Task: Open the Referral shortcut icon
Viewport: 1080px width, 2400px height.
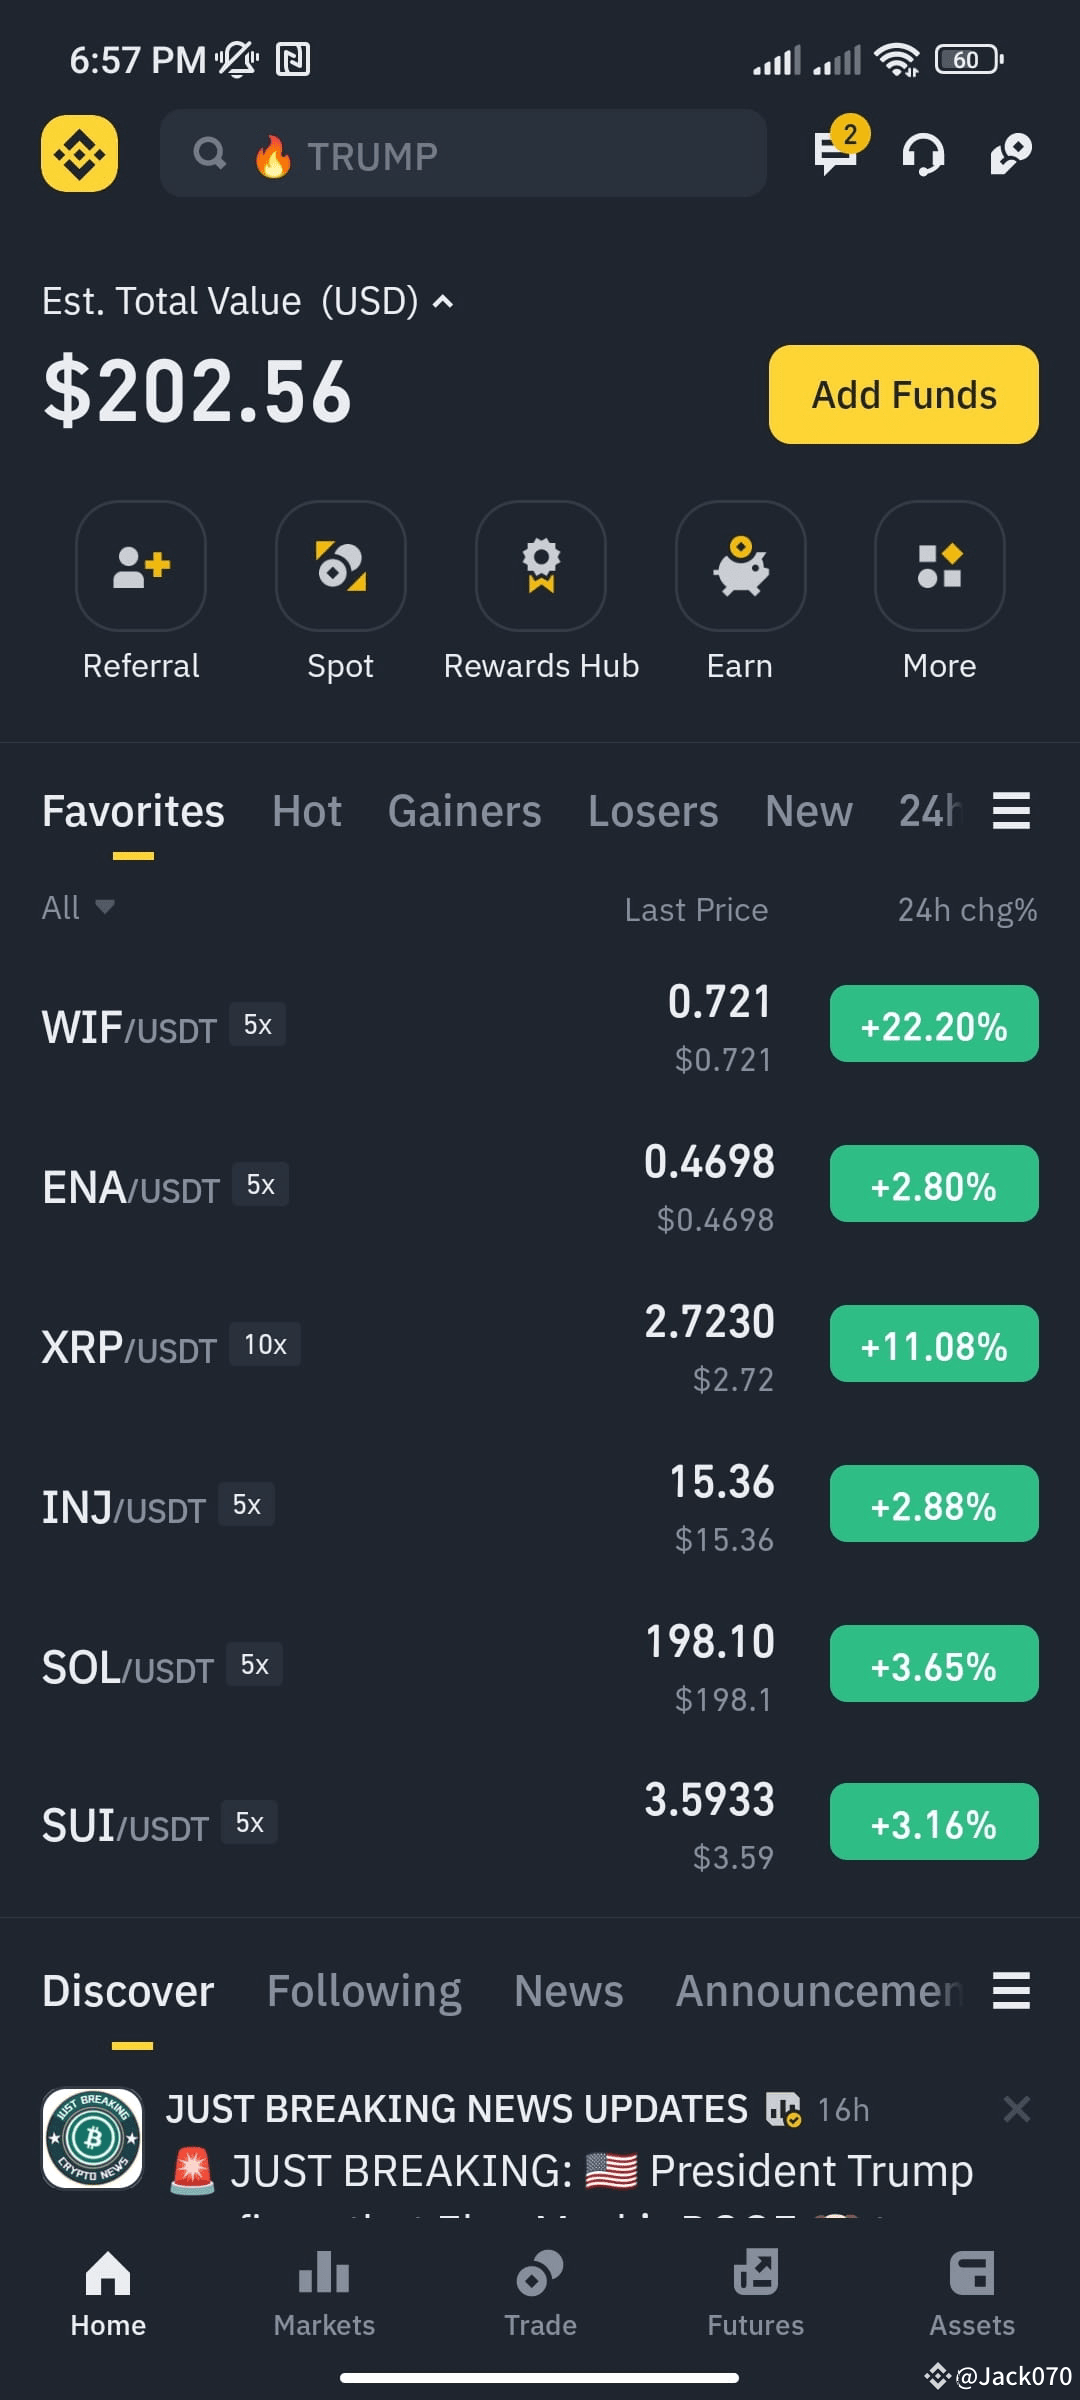Action: [x=141, y=566]
